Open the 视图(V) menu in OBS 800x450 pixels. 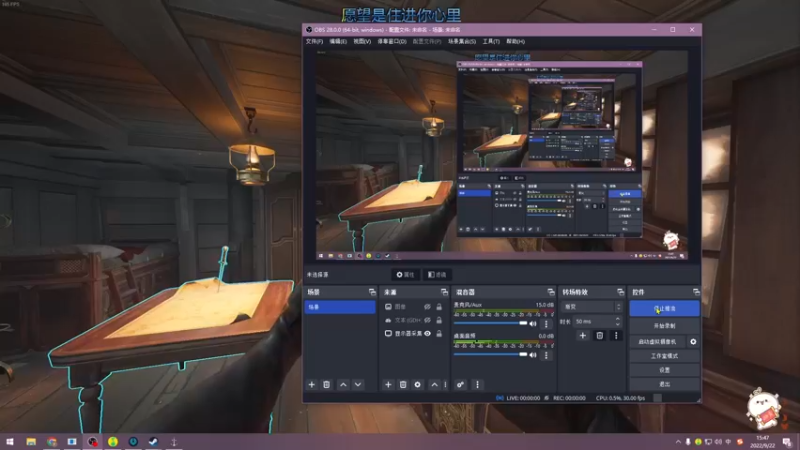point(362,41)
